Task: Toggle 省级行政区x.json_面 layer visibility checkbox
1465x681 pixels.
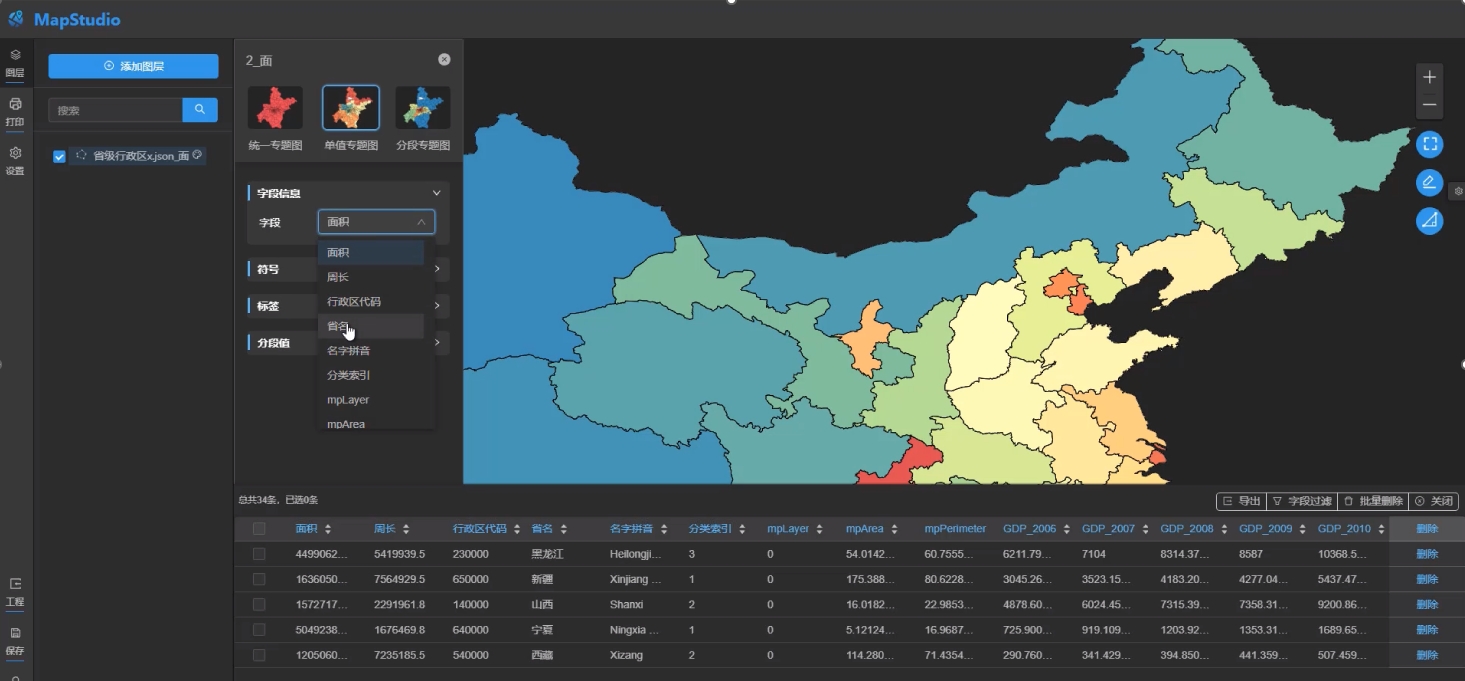Action: point(59,156)
